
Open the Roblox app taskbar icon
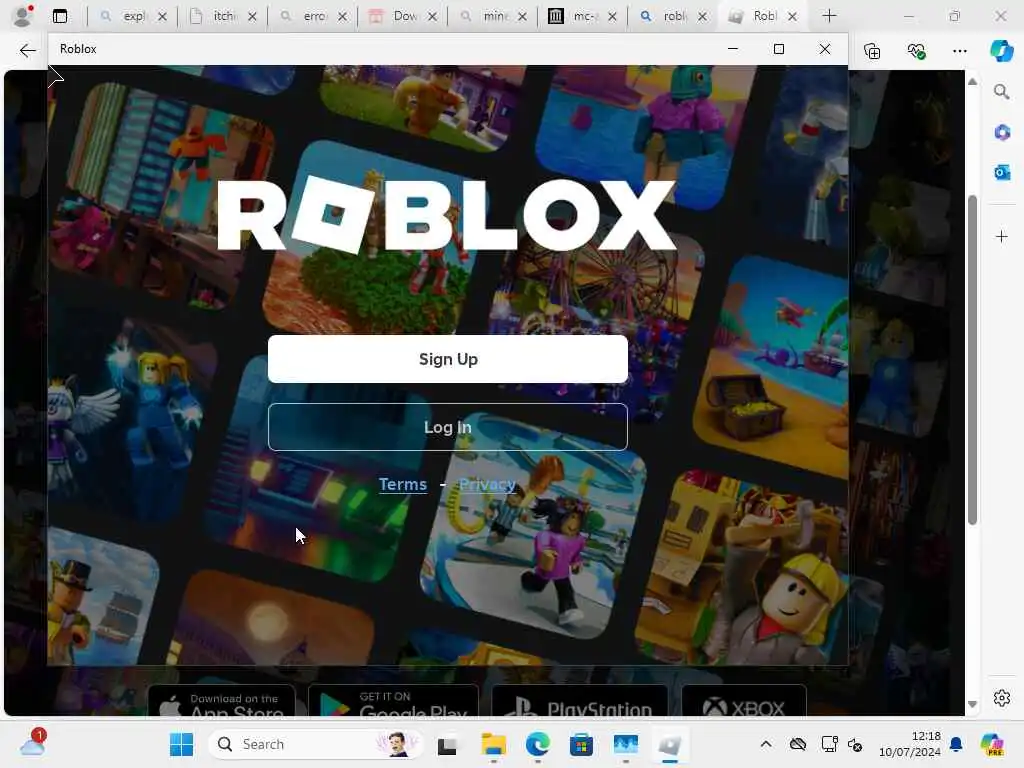click(670, 745)
